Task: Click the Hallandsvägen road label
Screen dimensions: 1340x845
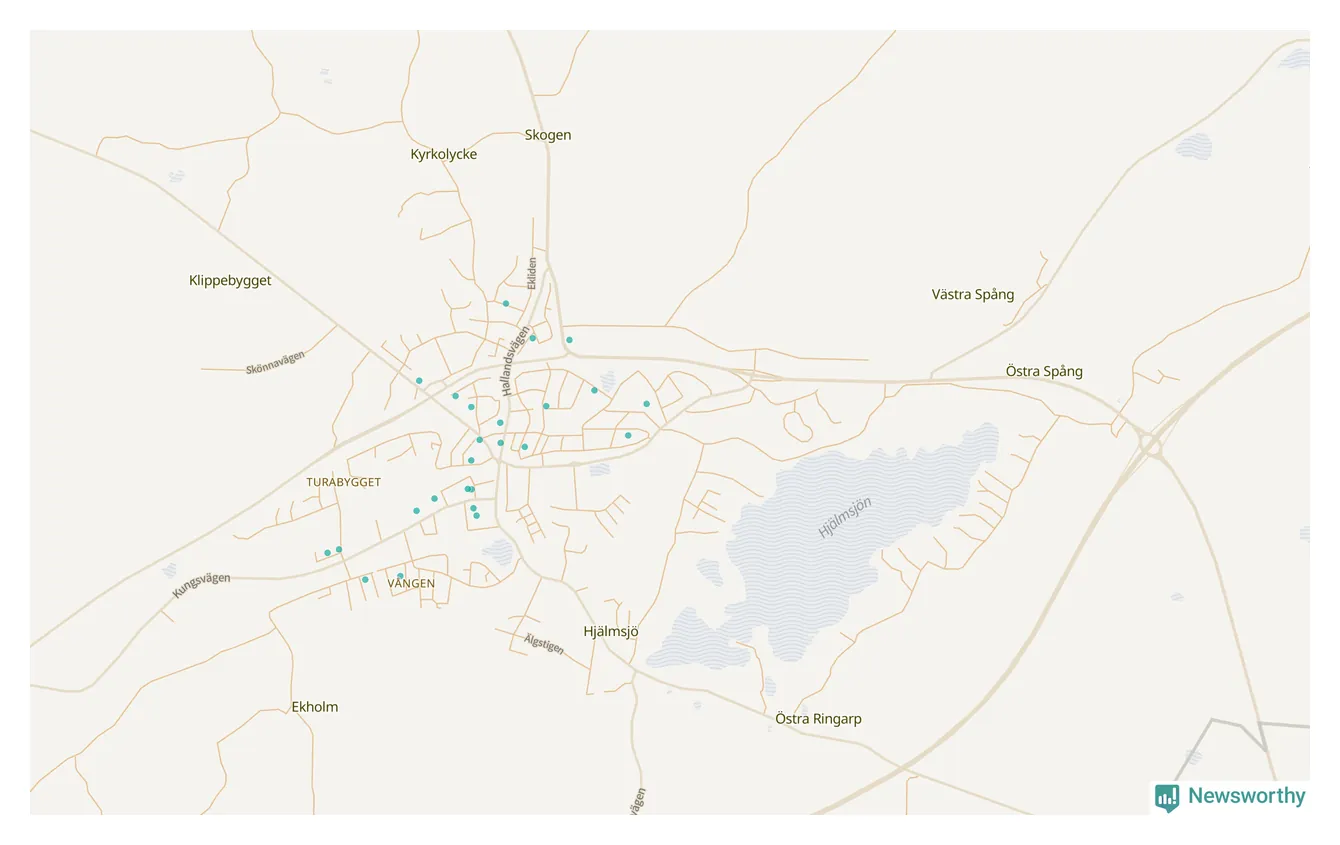Action: [x=515, y=361]
